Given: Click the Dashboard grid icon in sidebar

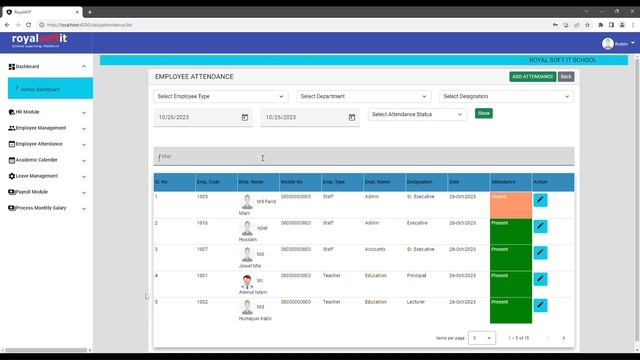Looking at the screenshot, I should [11, 67].
